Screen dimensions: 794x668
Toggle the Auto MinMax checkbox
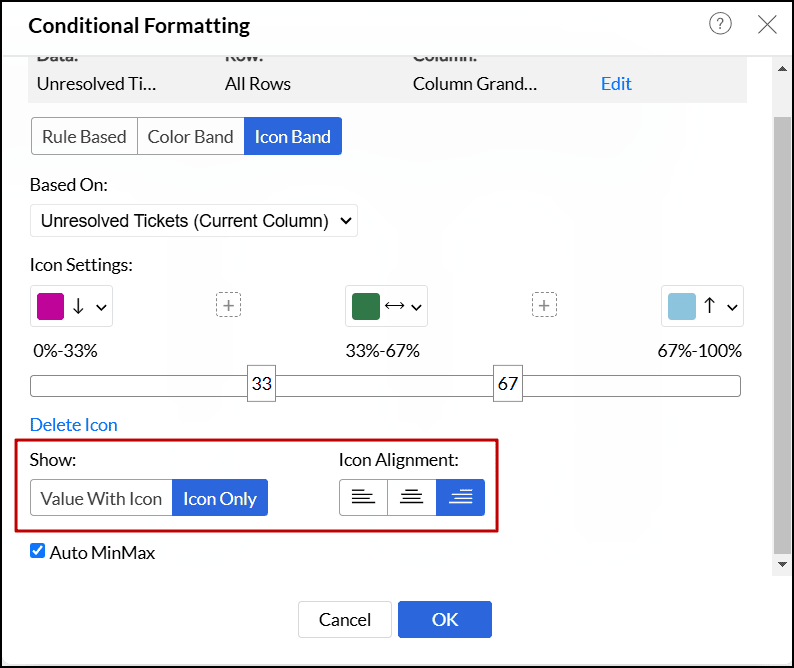tap(38, 551)
